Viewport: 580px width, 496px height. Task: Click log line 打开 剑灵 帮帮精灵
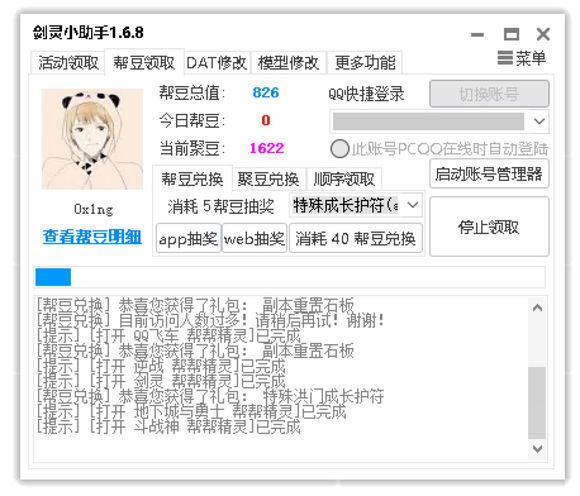[161, 381]
